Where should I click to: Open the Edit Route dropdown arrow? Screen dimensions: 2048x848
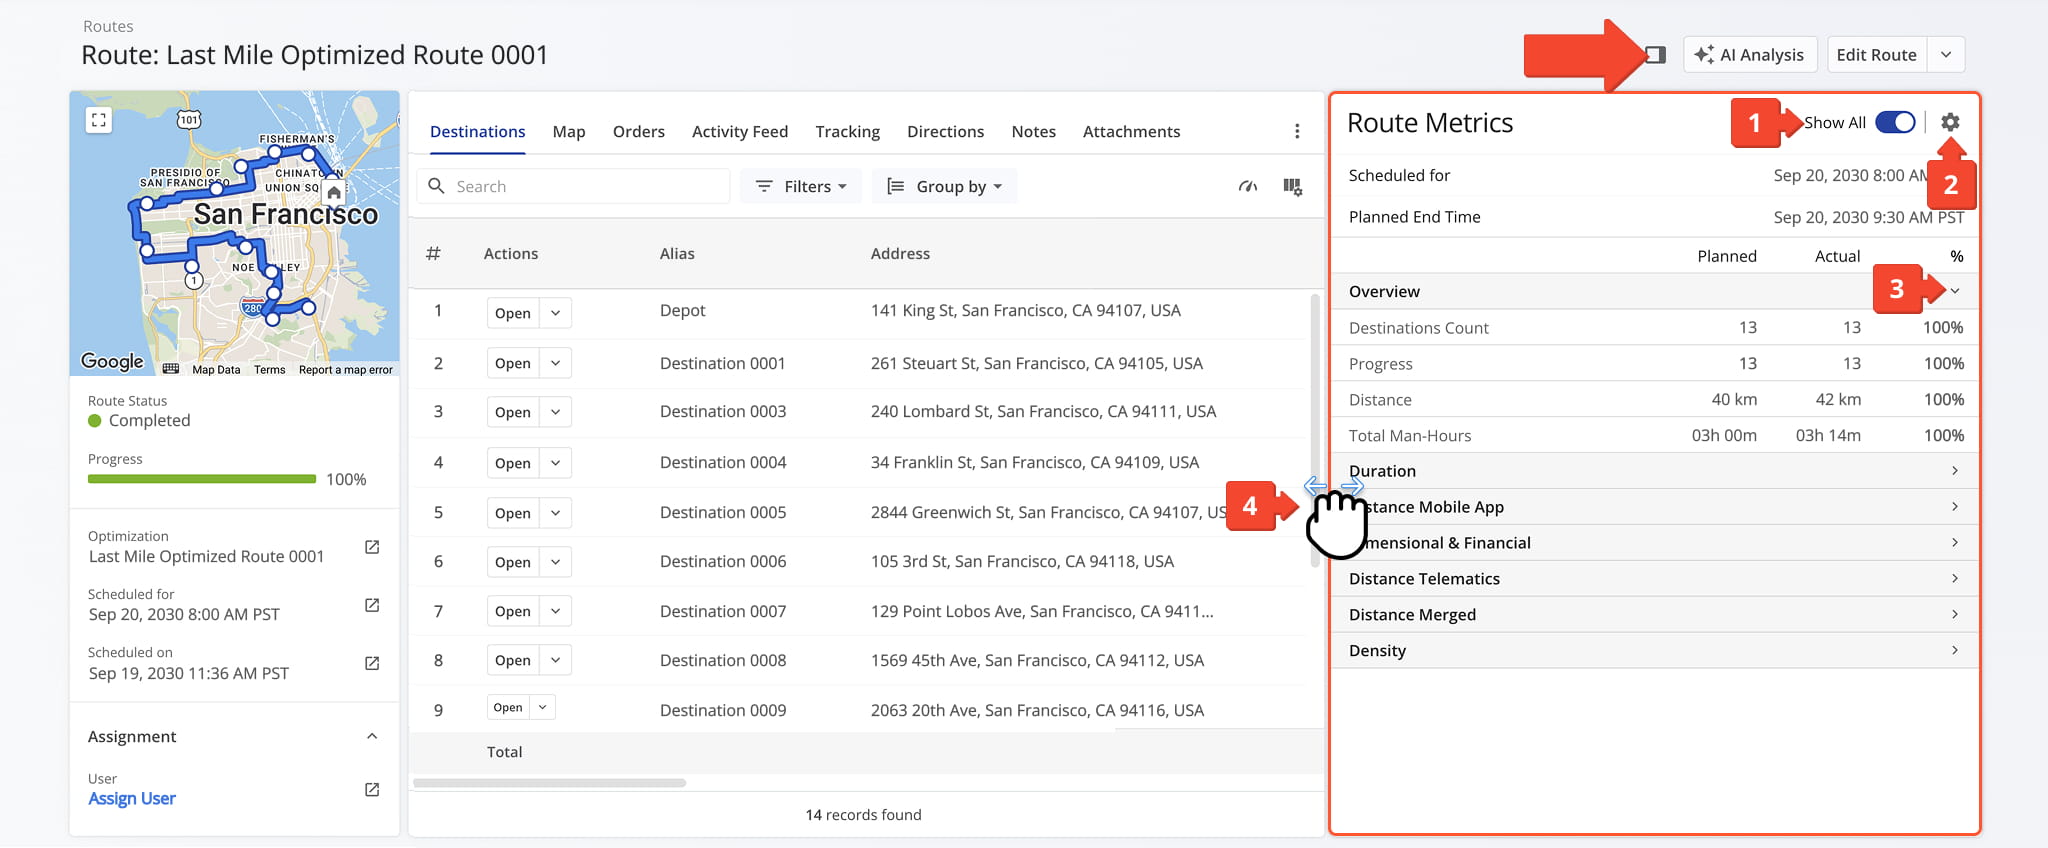pos(1946,55)
